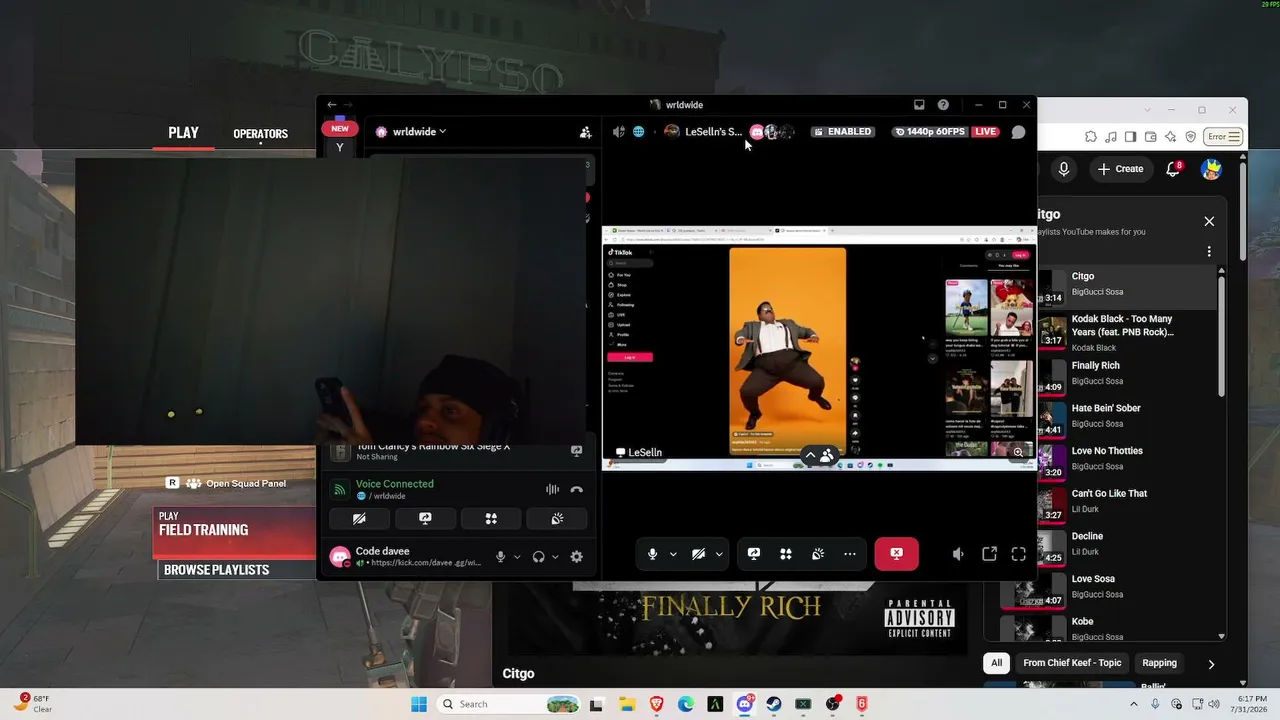Expand microphone options arrow in call controls
The image size is (1280, 720).
coord(673,554)
